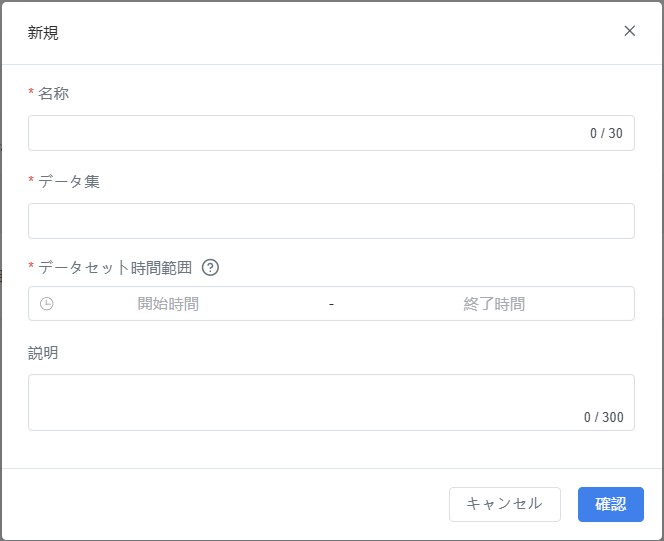The height and width of the screenshot is (541, 664).
Task: Open the データ集 selection dropdown
Action: pyautogui.click(x=331, y=221)
